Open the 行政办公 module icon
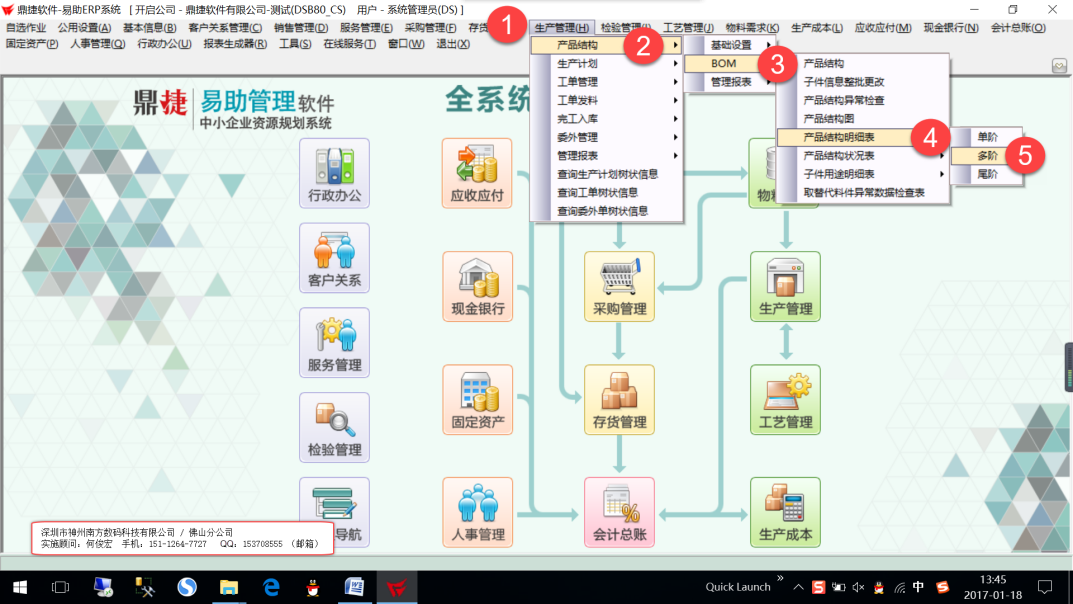This screenshot has height=604, width=1073. tap(334, 172)
